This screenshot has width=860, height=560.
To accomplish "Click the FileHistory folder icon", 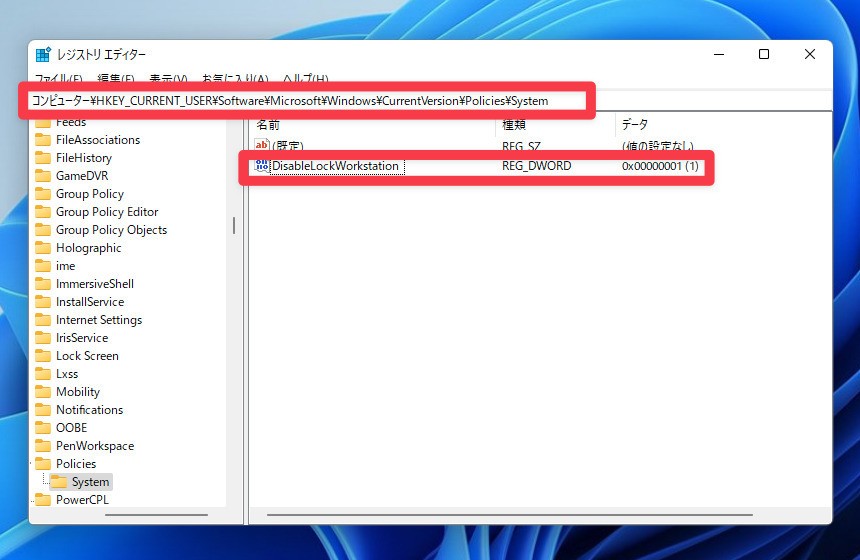I will tap(43, 158).
